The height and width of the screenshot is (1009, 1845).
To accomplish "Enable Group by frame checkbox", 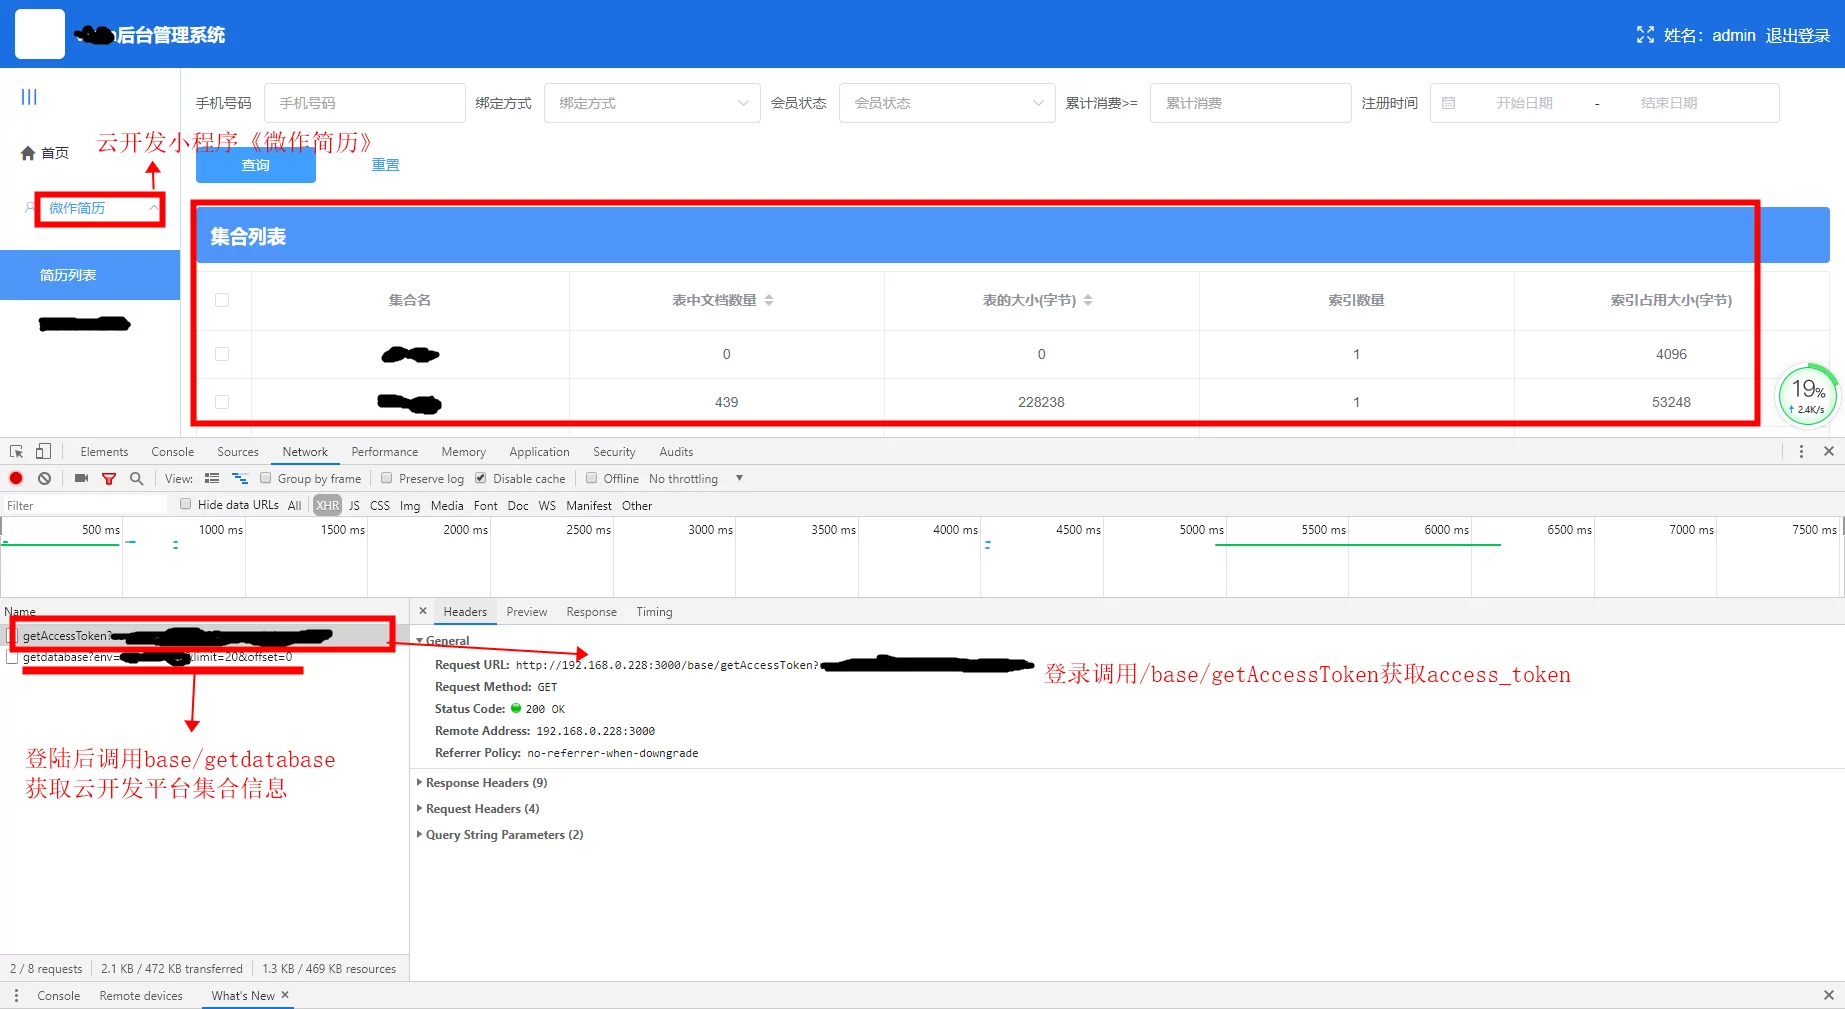I will [x=266, y=478].
